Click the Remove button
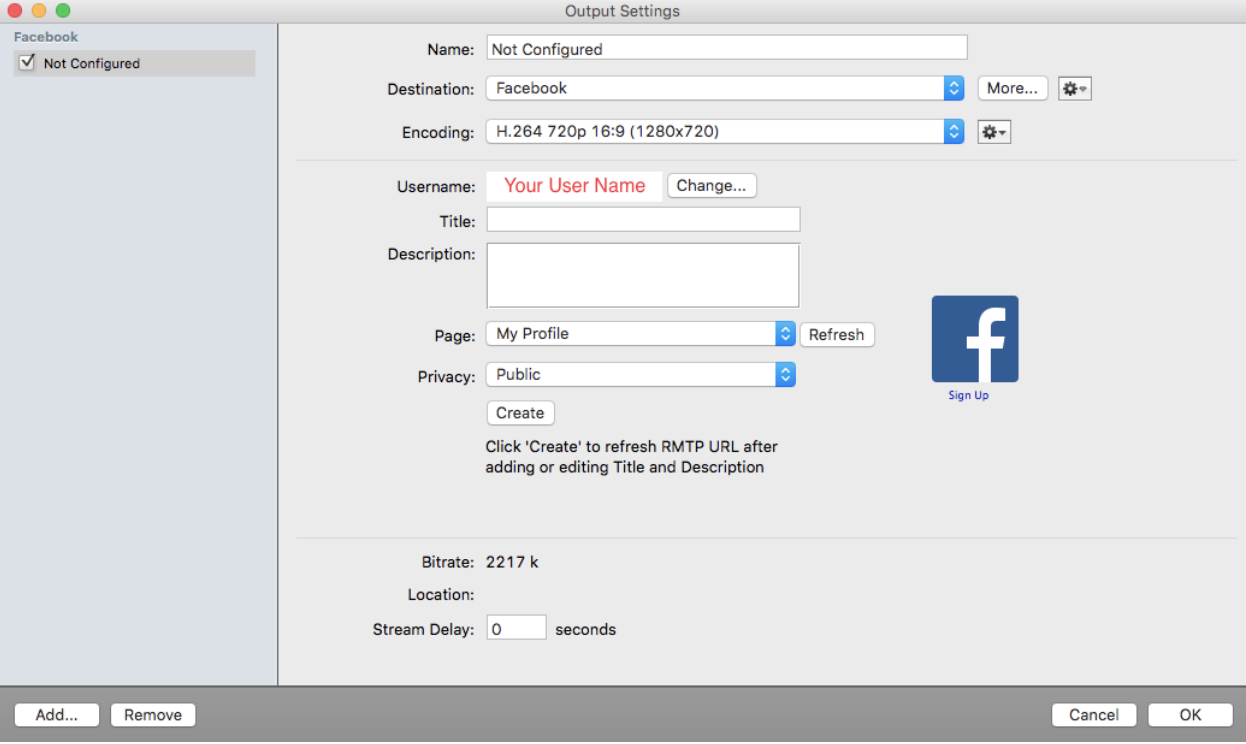 [153, 715]
